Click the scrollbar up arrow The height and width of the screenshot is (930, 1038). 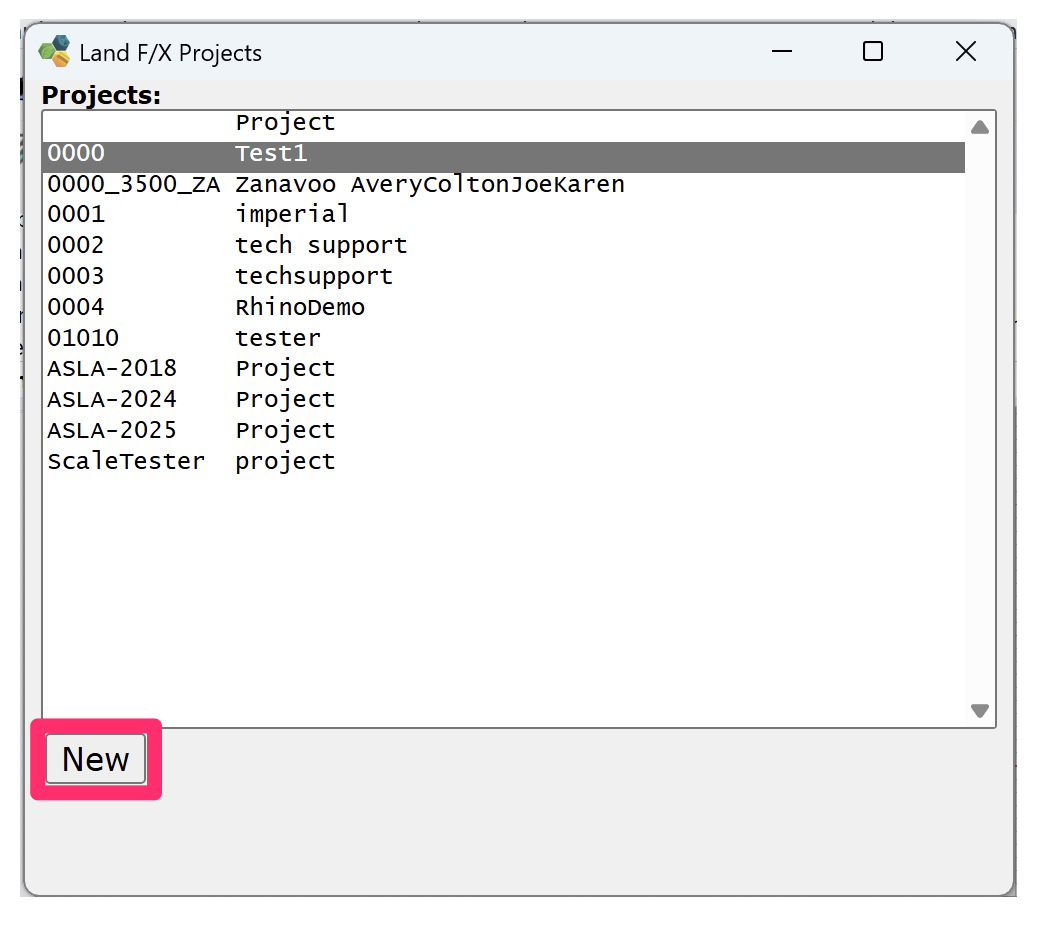click(x=980, y=126)
